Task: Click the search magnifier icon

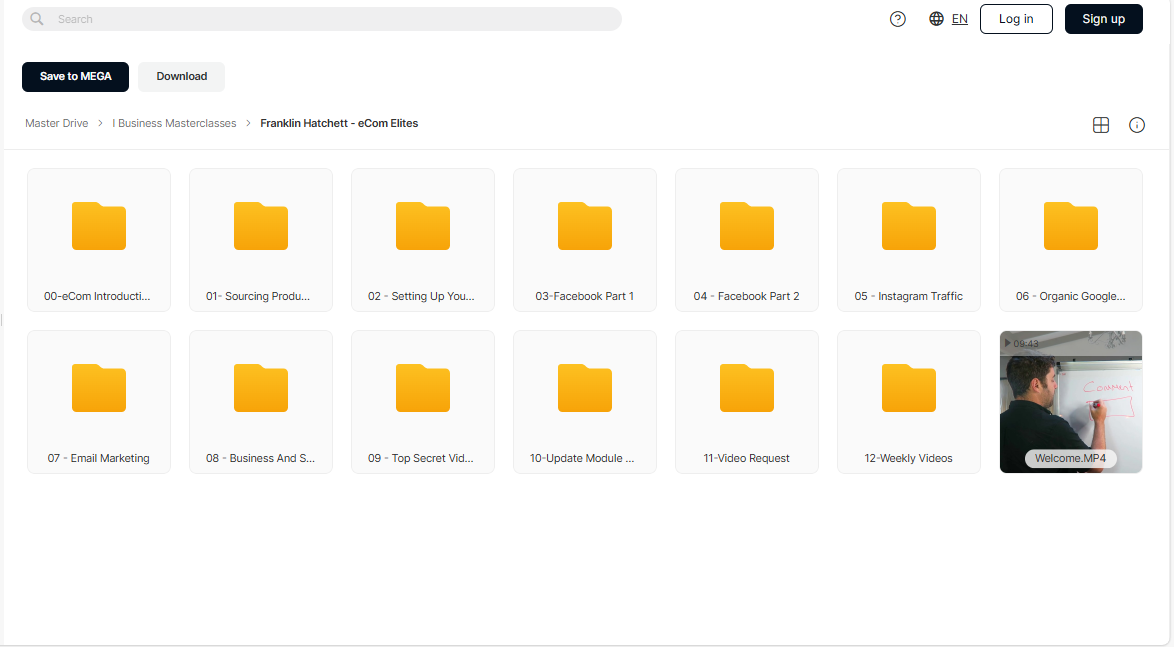Action: pos(37,19)
